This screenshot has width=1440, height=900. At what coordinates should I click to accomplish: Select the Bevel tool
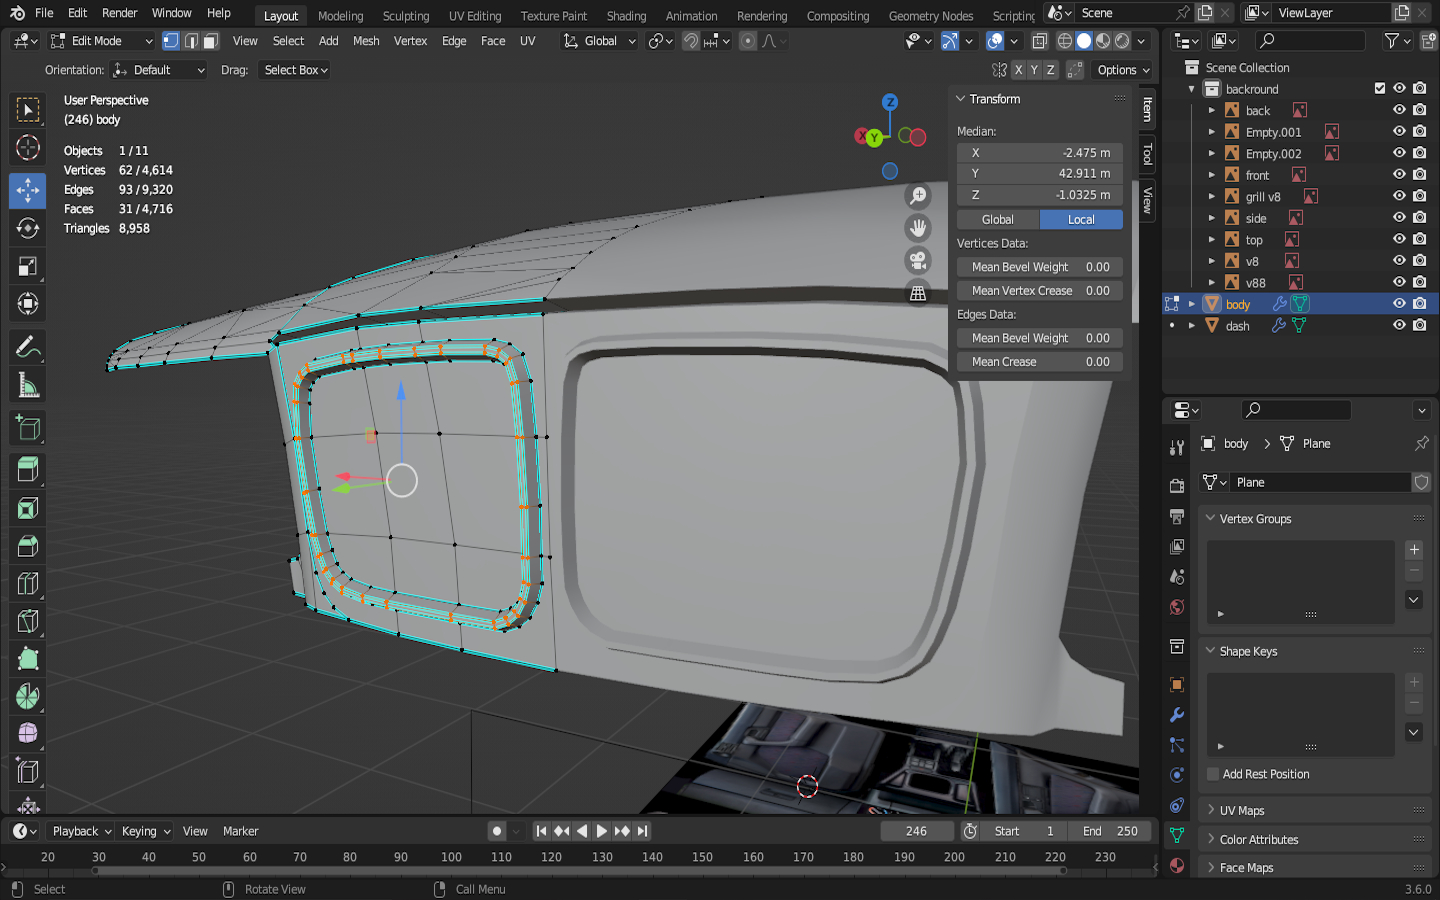28,546
